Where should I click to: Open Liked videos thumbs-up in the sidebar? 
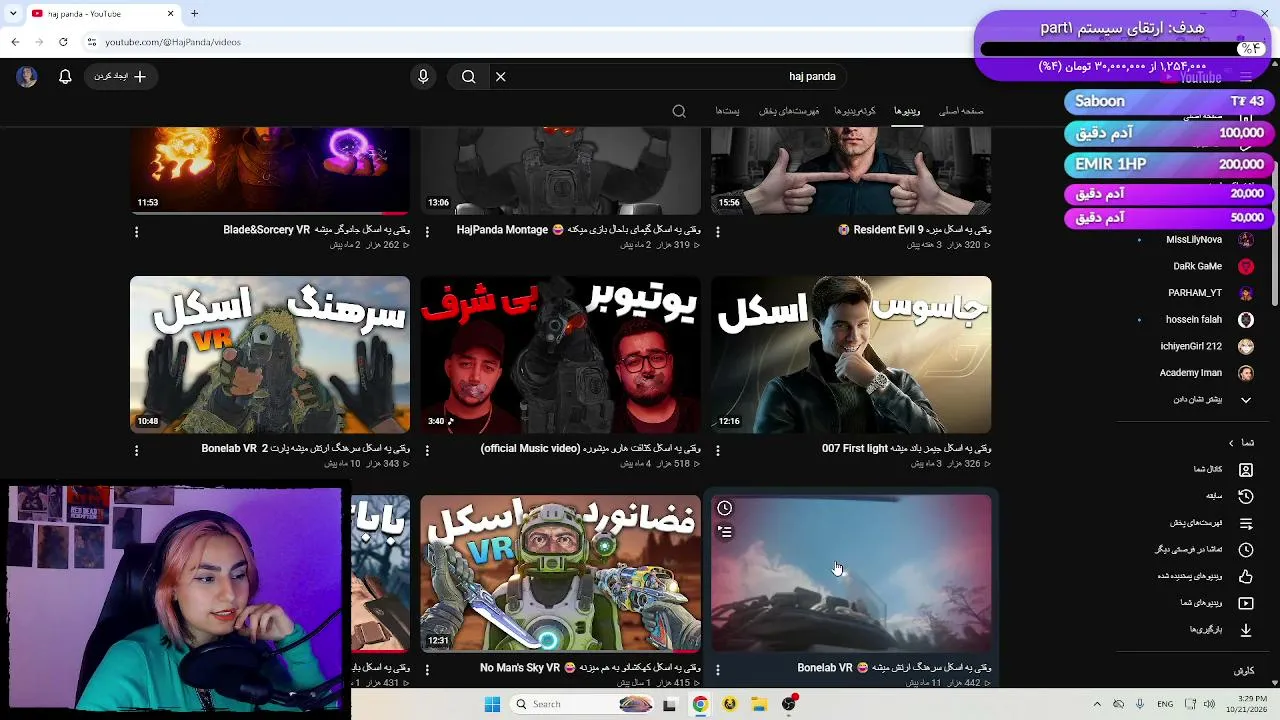1246,576
